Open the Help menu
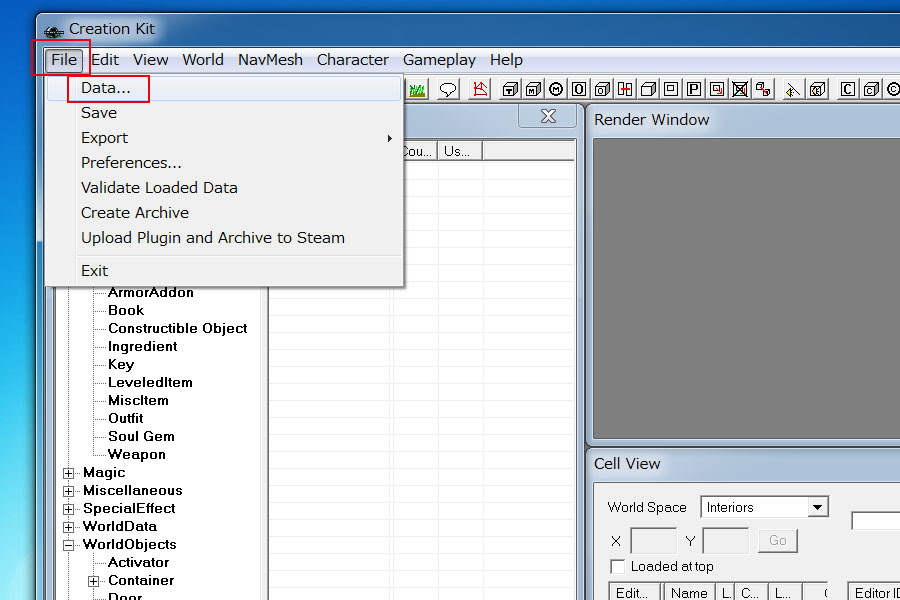Viewport: 900px width, 600px height. point(506,60)
